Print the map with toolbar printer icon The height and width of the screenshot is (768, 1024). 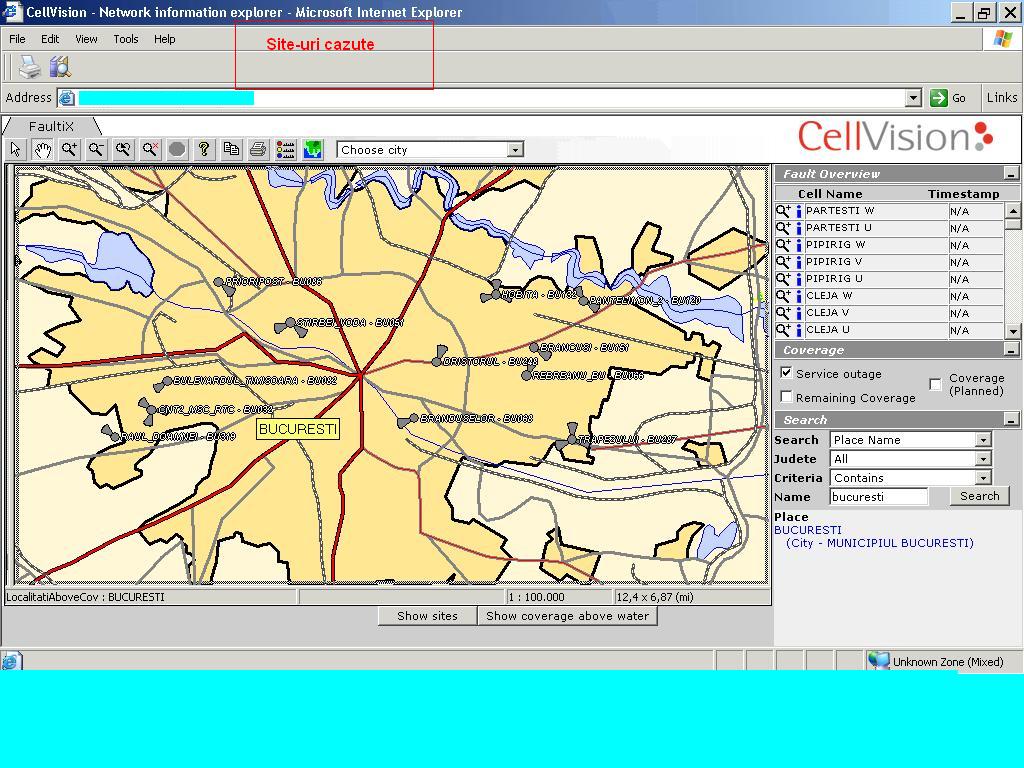point(258,150)
